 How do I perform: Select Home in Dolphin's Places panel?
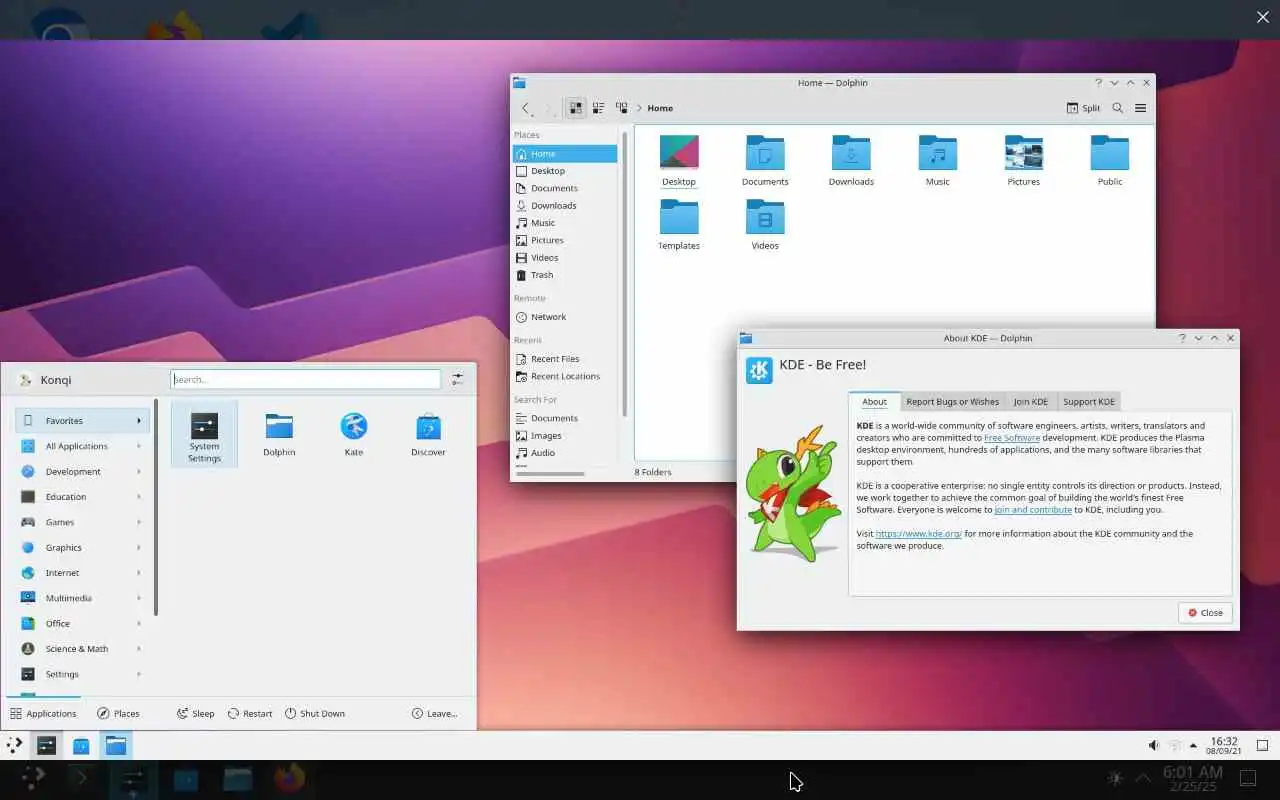click(565, 154)
